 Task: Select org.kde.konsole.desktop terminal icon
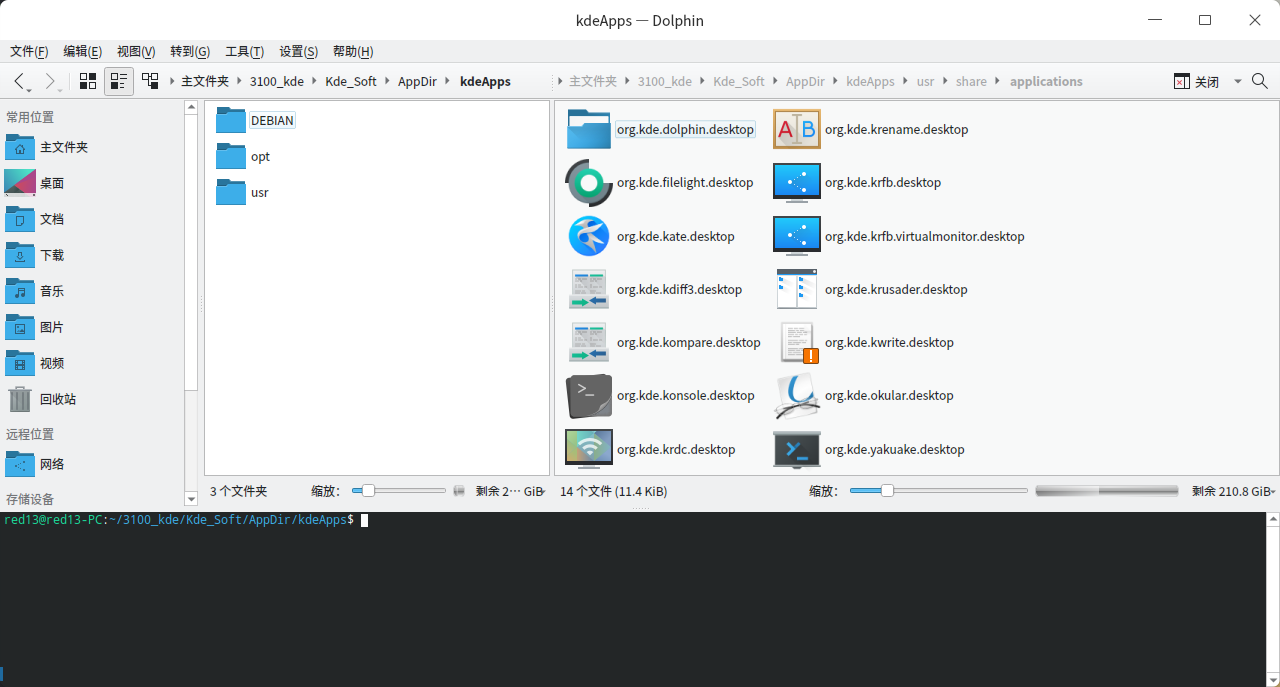(589, 396)
